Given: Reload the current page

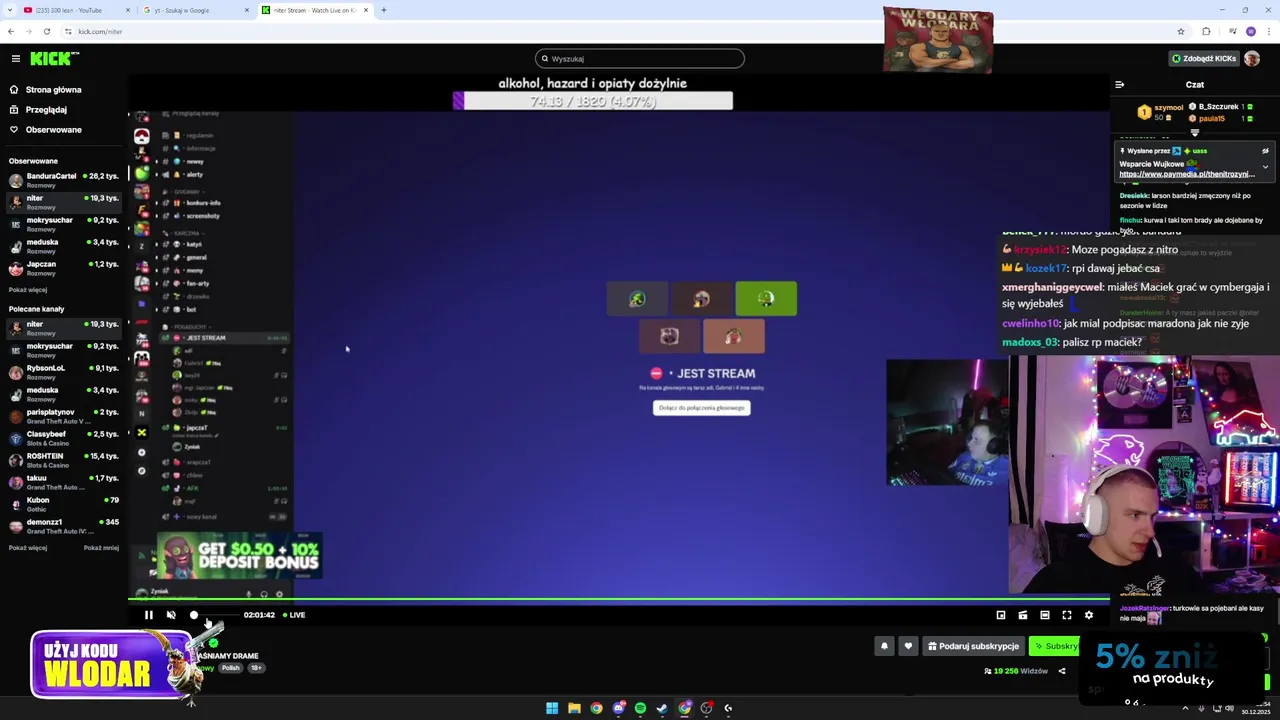Looking at the screenshot, I should [46, 31].
